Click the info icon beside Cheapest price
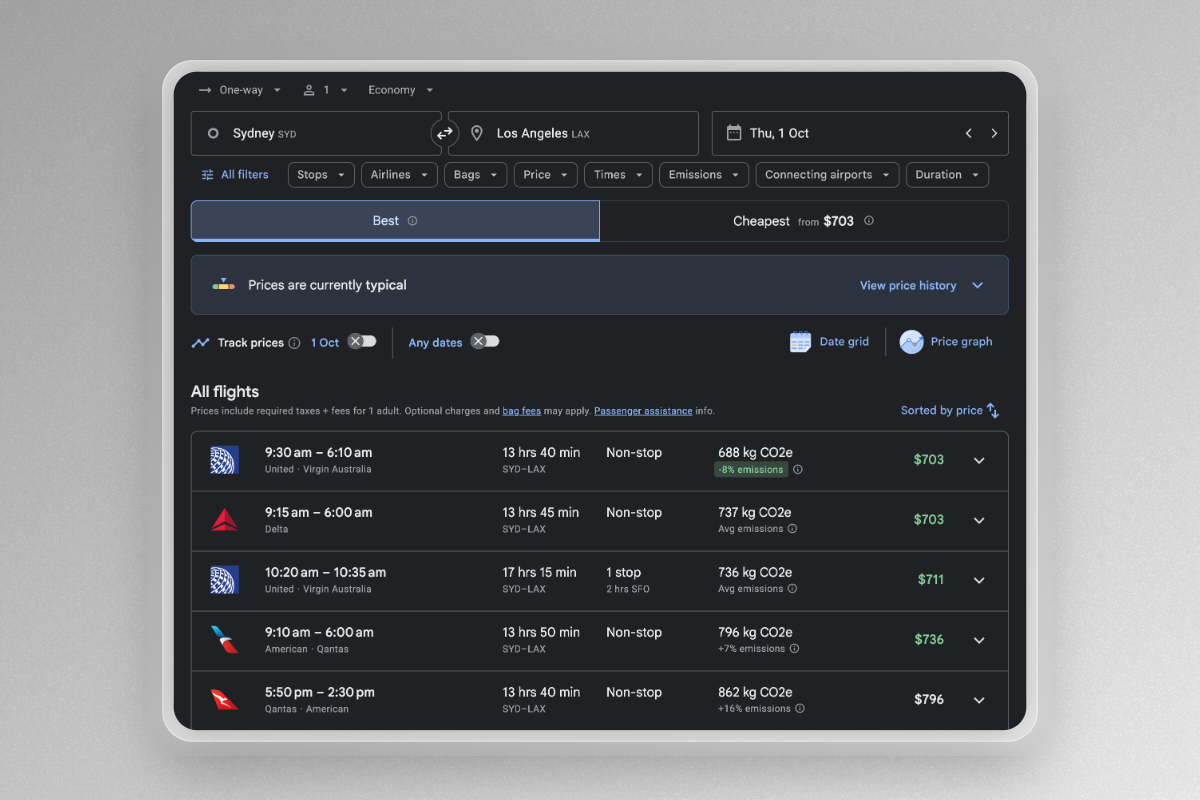This screenshot has width=1200, height=800. pos(869,221)
